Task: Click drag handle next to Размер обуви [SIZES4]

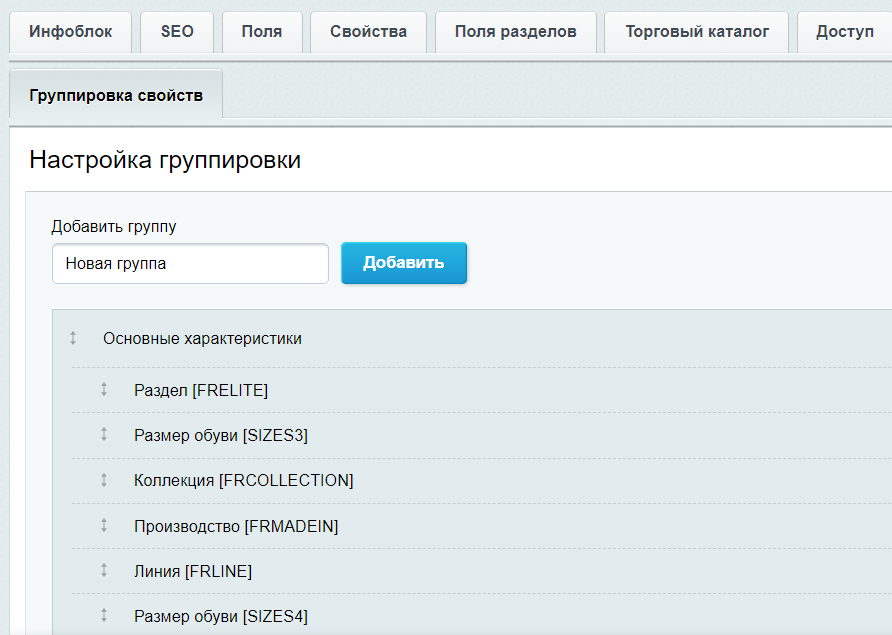Action: [x=103, y=616]
